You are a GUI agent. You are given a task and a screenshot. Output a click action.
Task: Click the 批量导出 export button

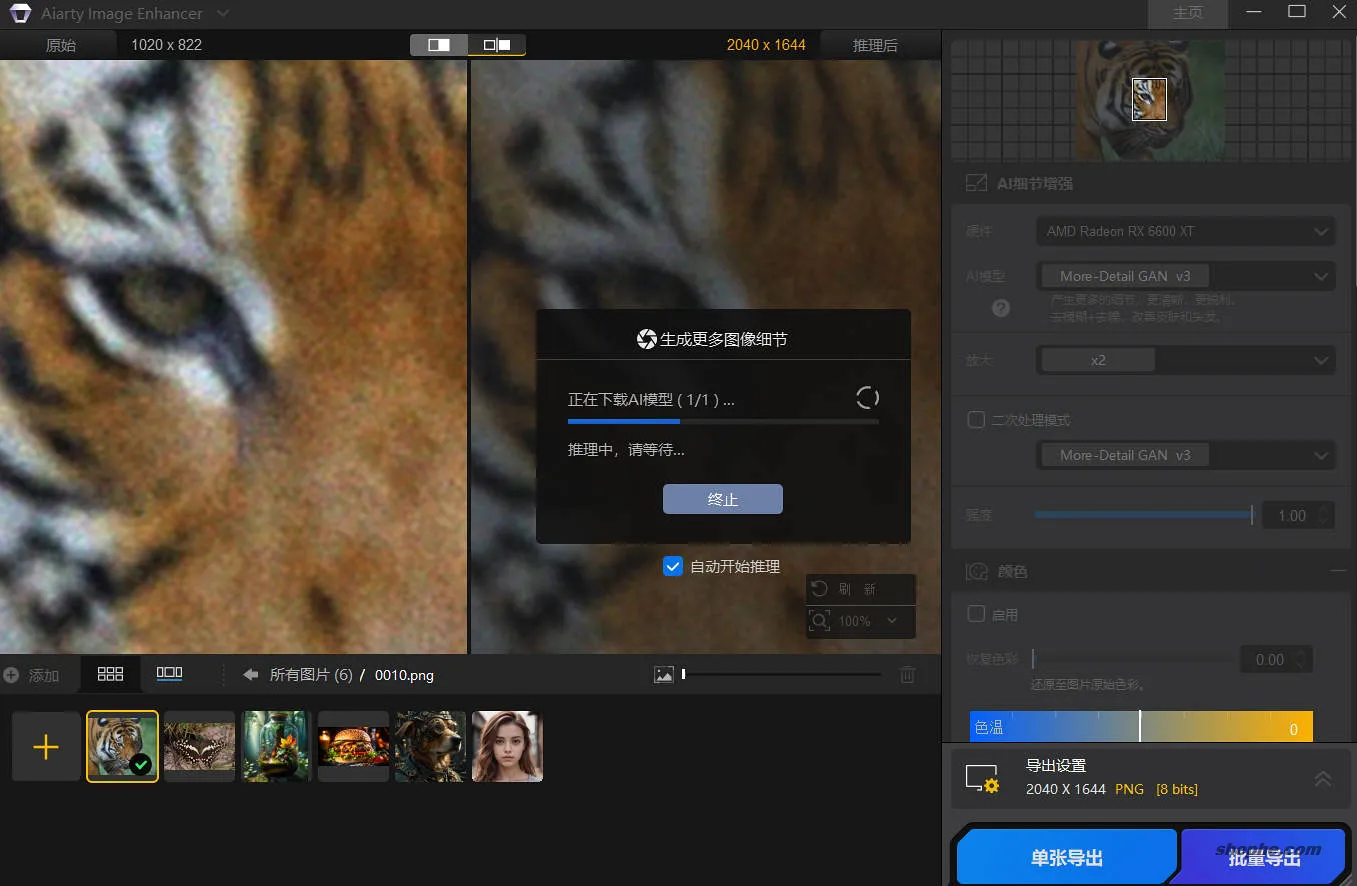tap(1262, 857)
